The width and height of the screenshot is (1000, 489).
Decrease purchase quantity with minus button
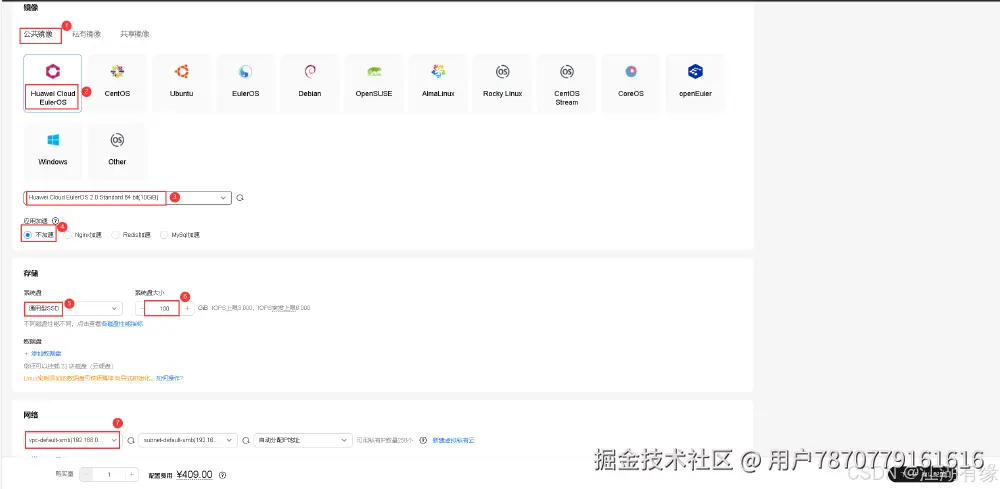[x=87, y=475]
